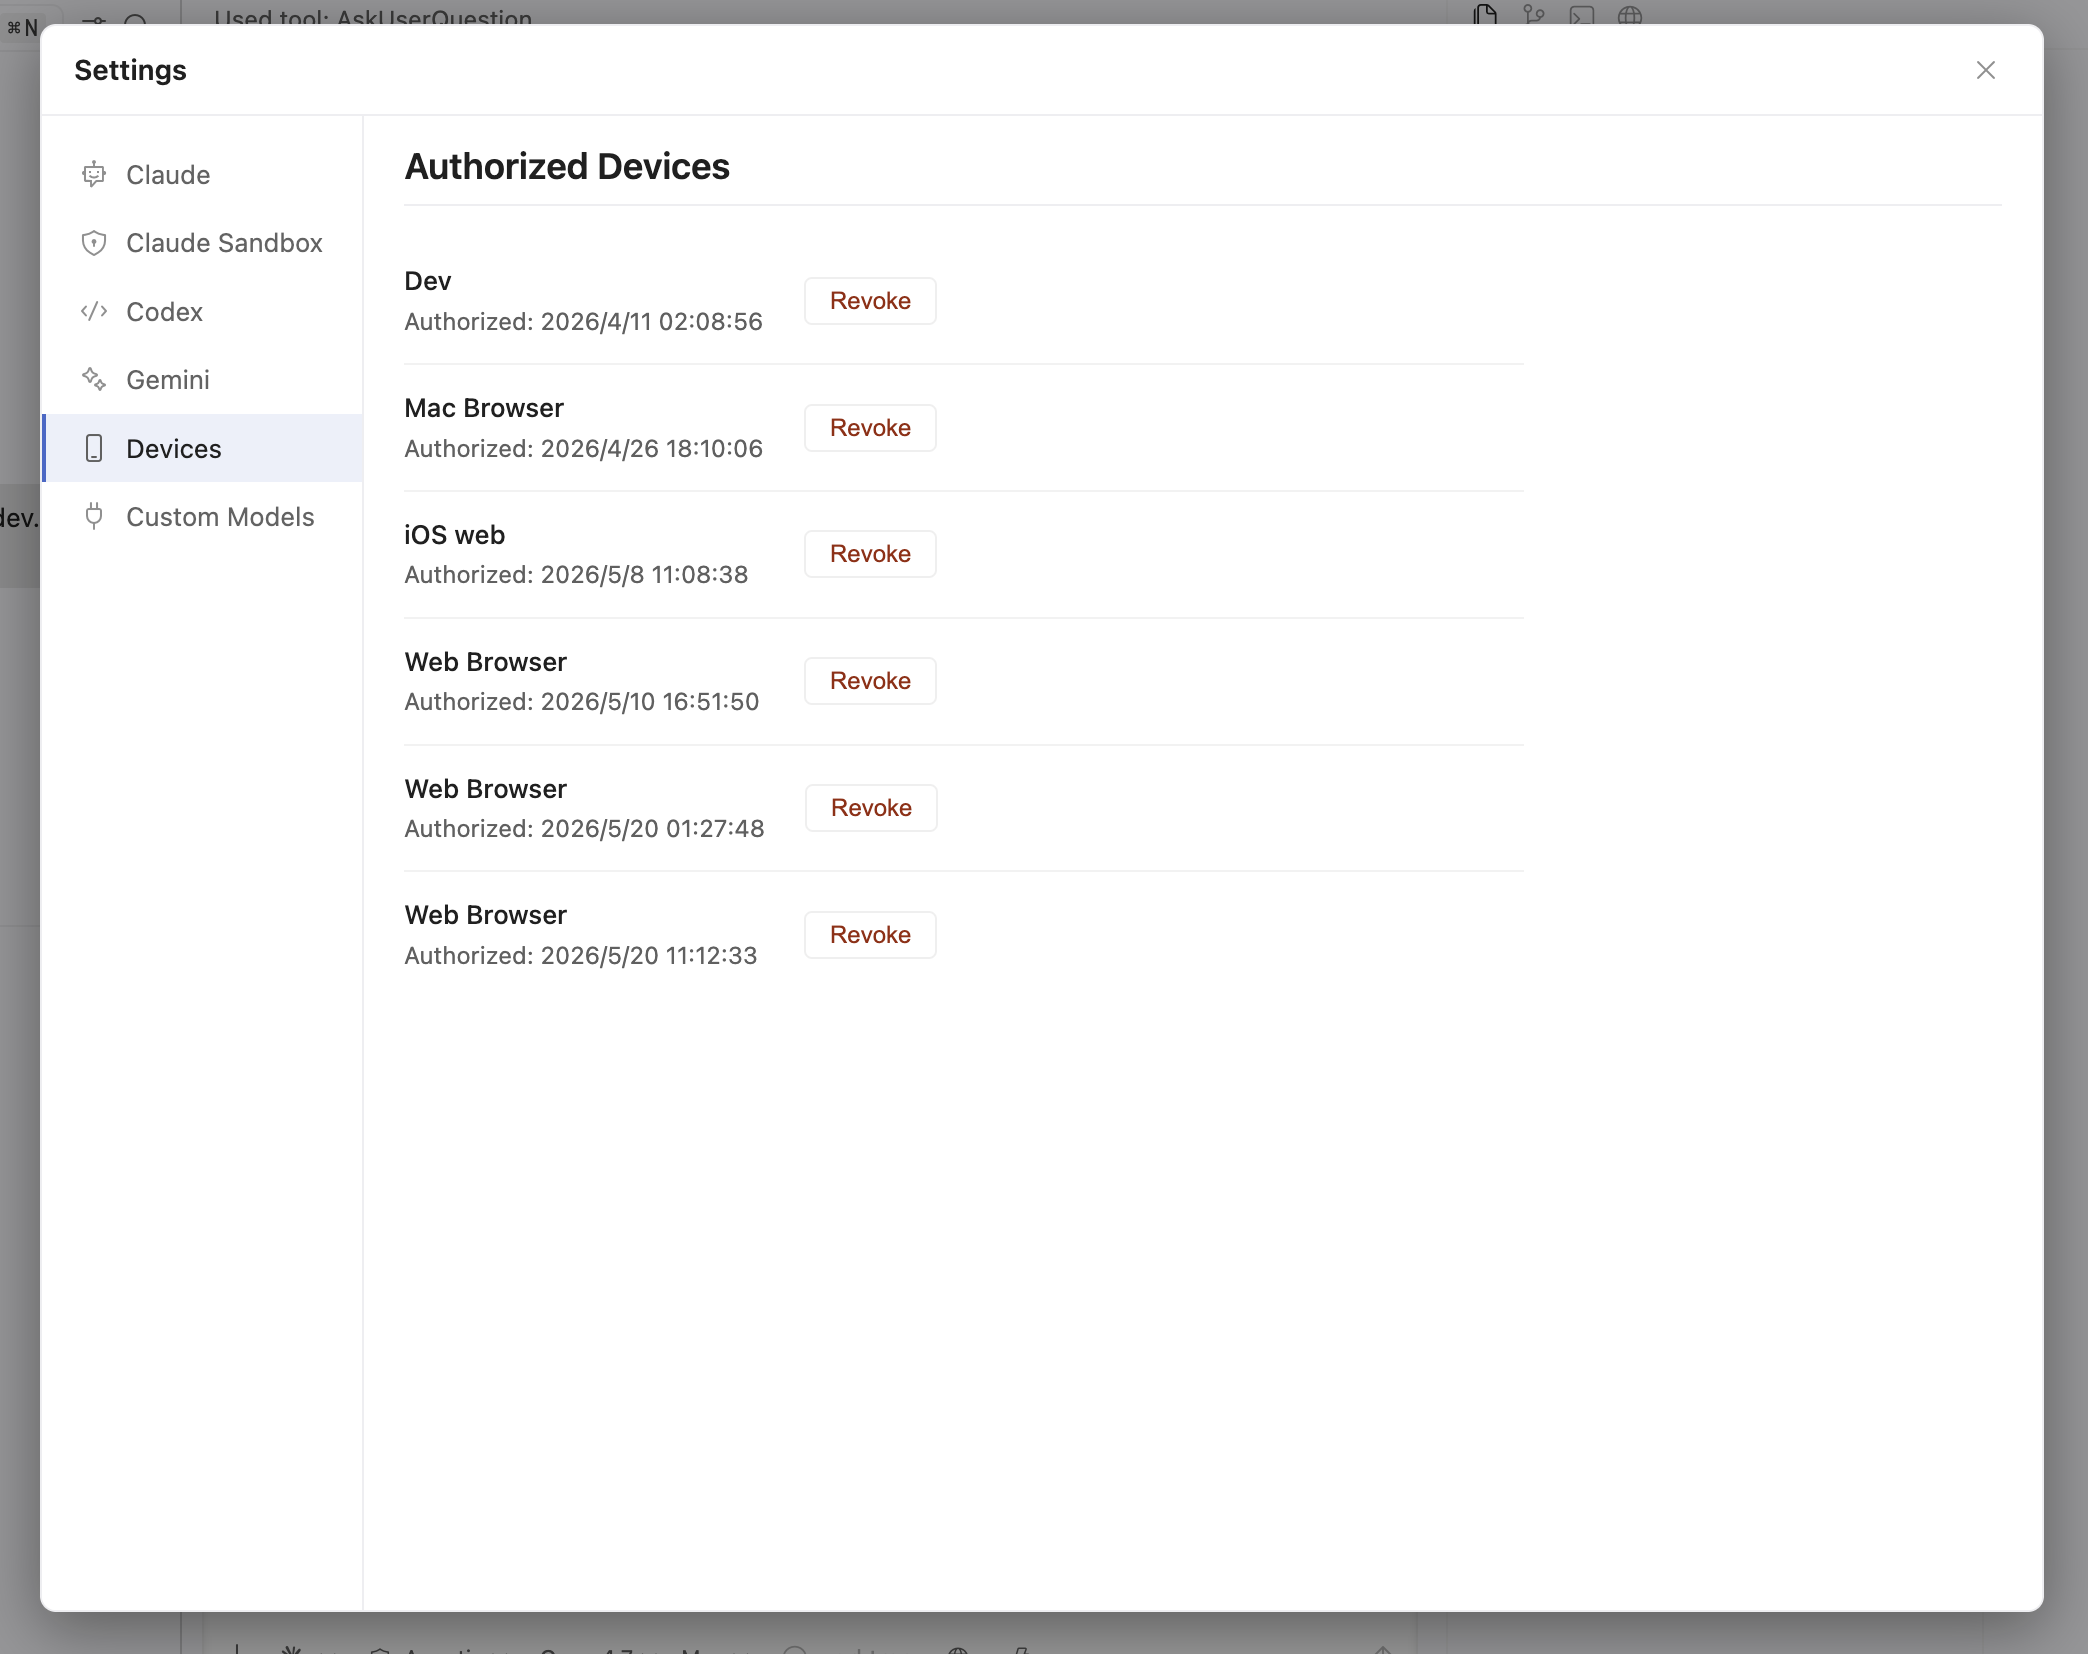Click the Codex code brackets icon

[x=94, y=311]
